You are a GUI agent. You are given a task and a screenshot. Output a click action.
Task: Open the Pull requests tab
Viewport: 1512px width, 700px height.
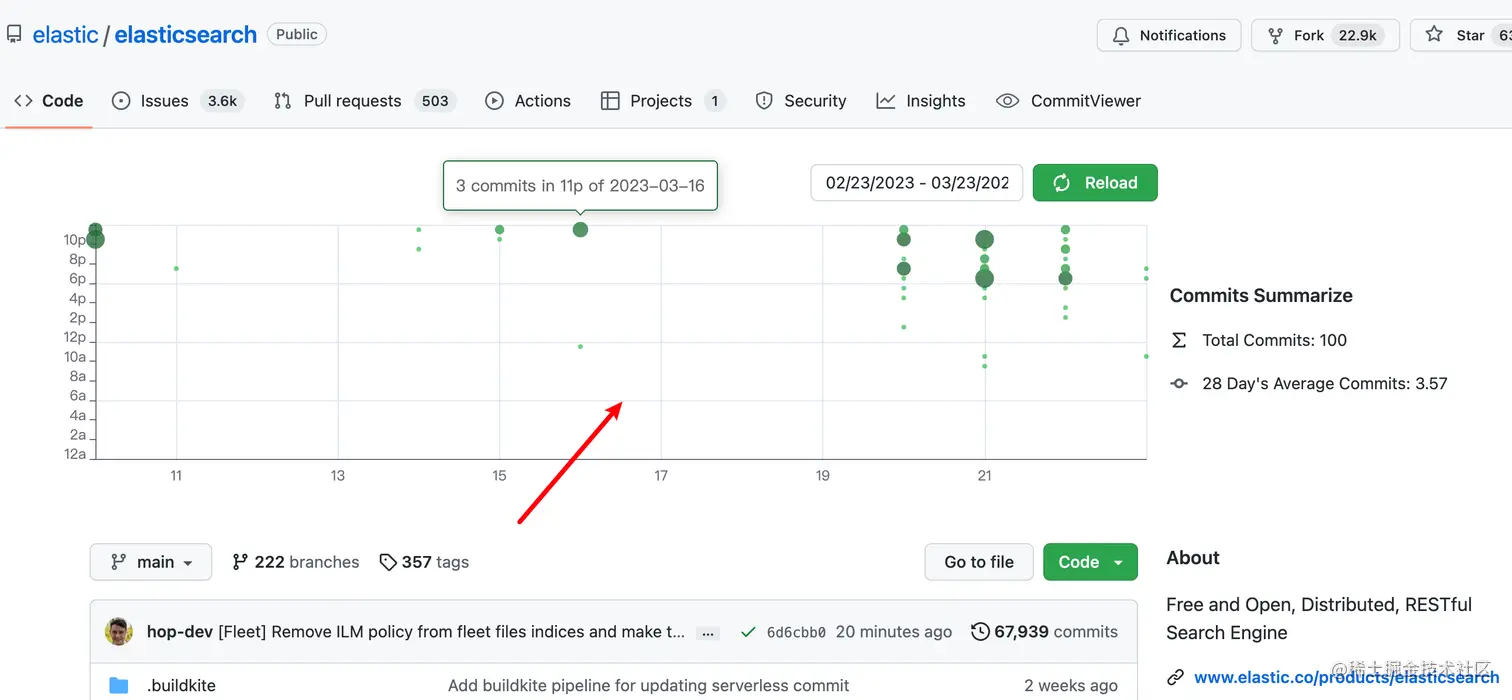point(365,101)
